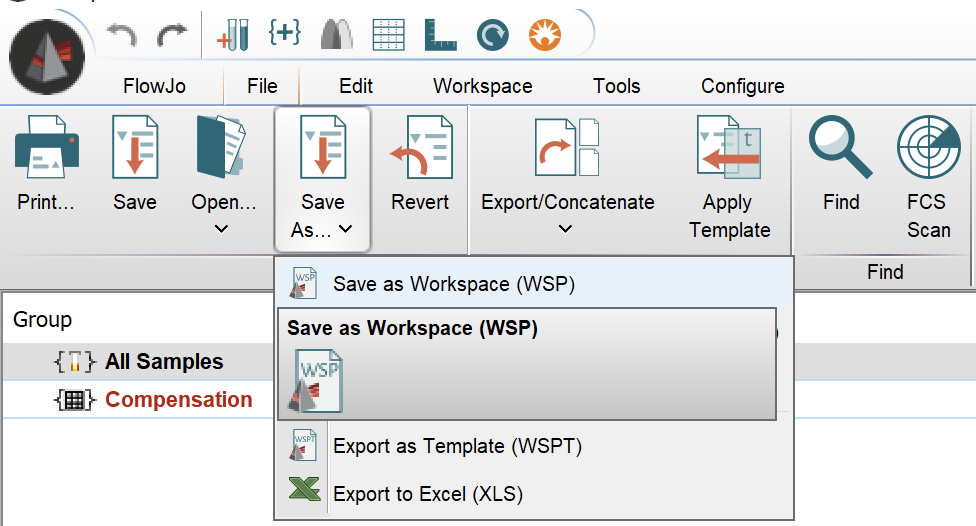976x526 pixels.
Task: Click the Print printer icon
Action: pyautogui.click(x=47, y=148)
